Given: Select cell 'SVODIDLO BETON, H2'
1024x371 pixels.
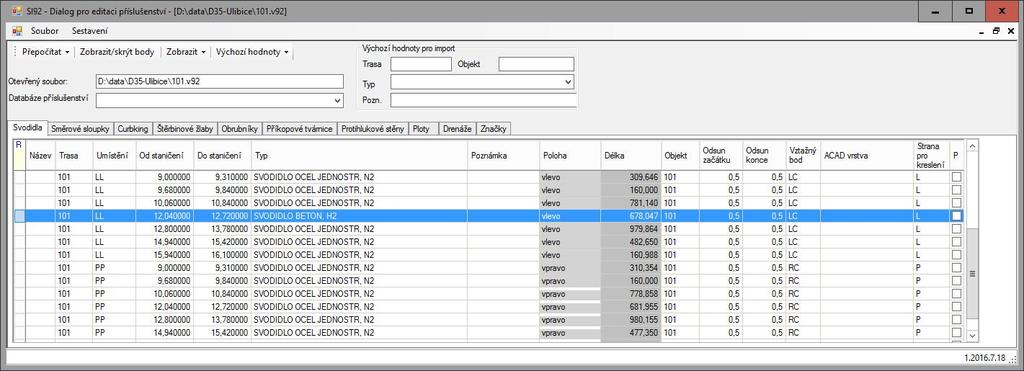Looking at the screenshot, I should (359, 216).
